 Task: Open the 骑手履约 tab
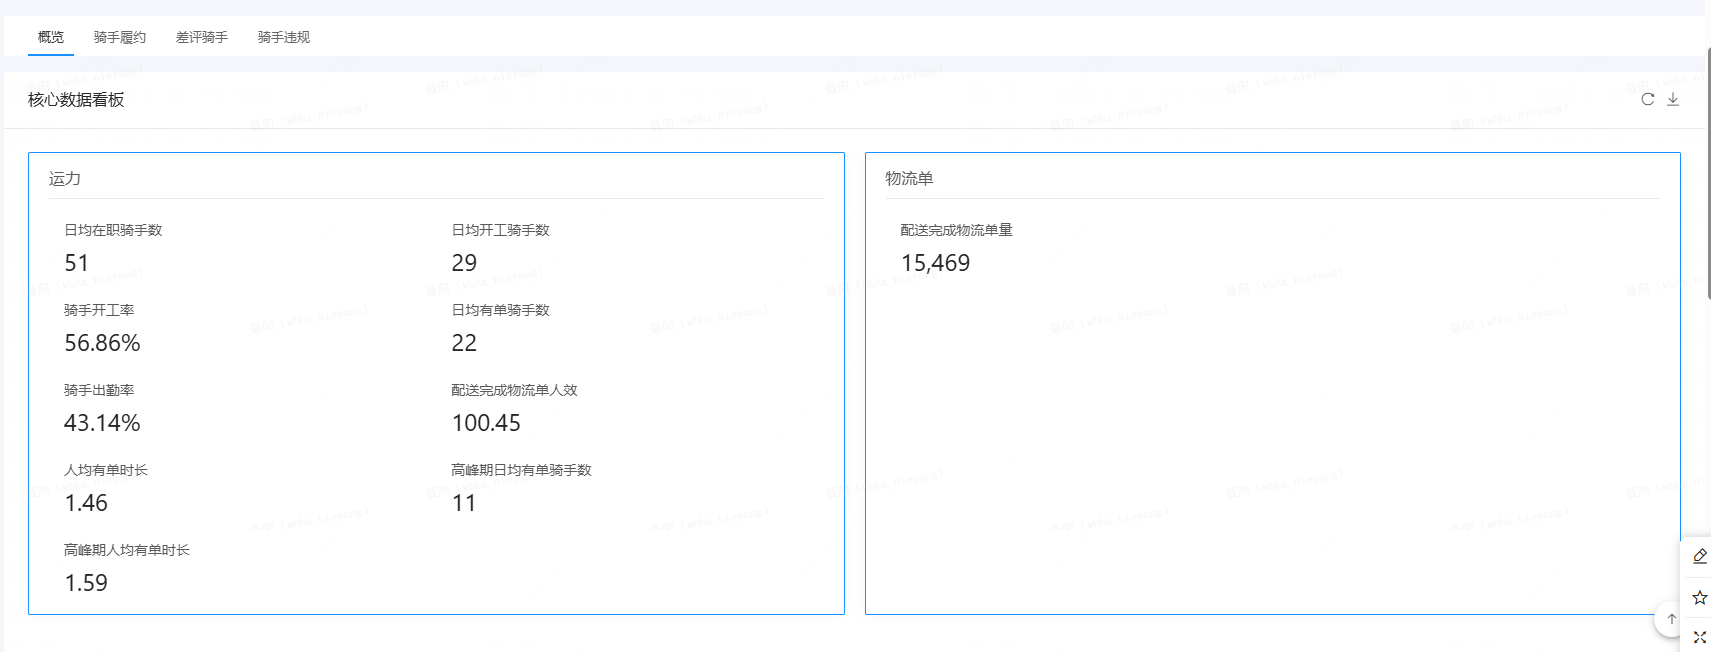pyautogui.click(x=120, y=37)
